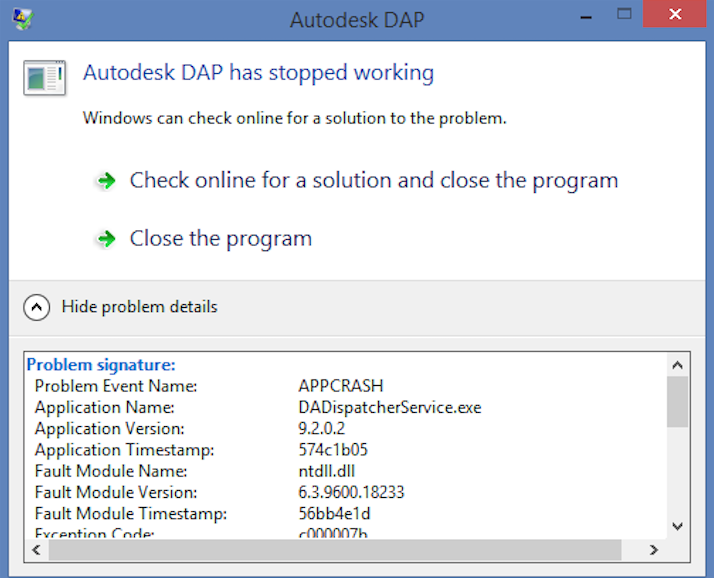This screenshot has width=714, height=578.
Task: Click the horizontal scrollbar right arrow
Action: (x=654, y=549)
